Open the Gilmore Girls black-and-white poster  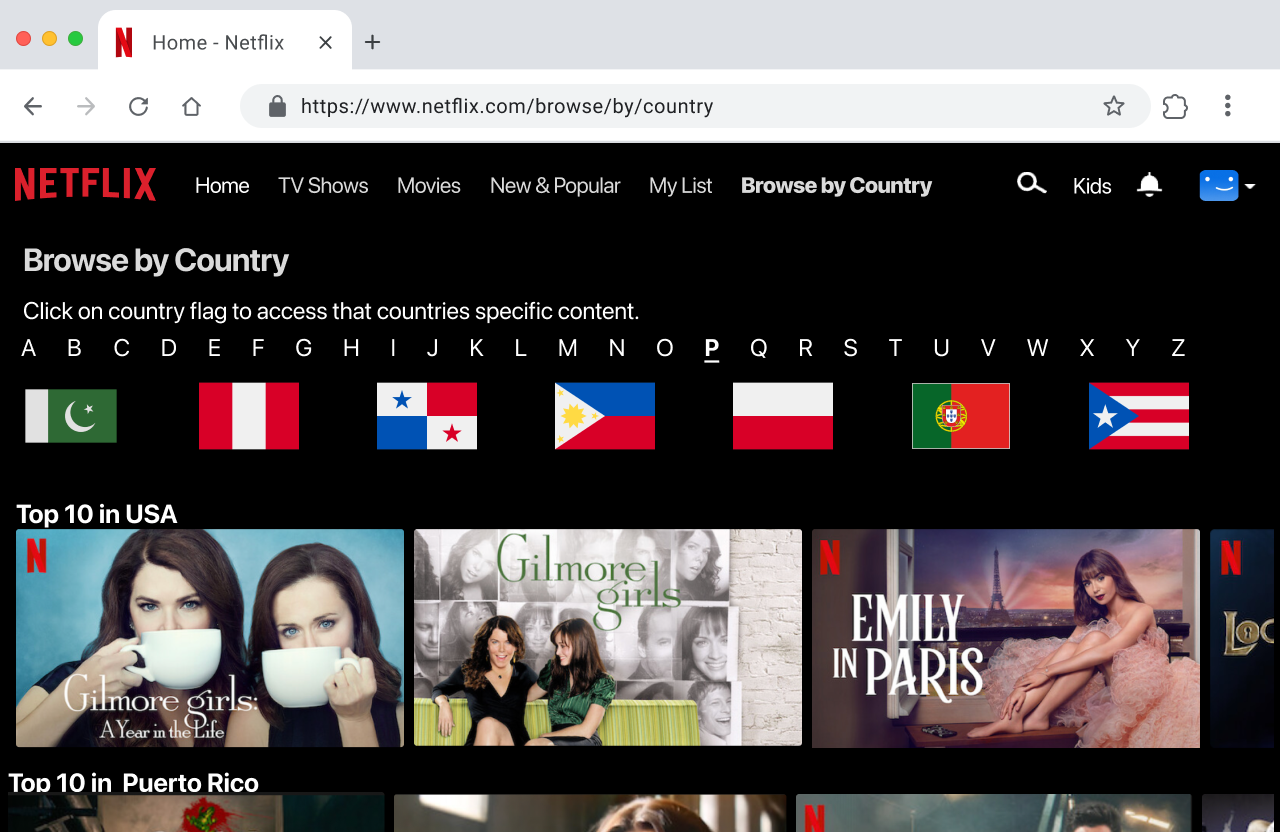(608, 638)
